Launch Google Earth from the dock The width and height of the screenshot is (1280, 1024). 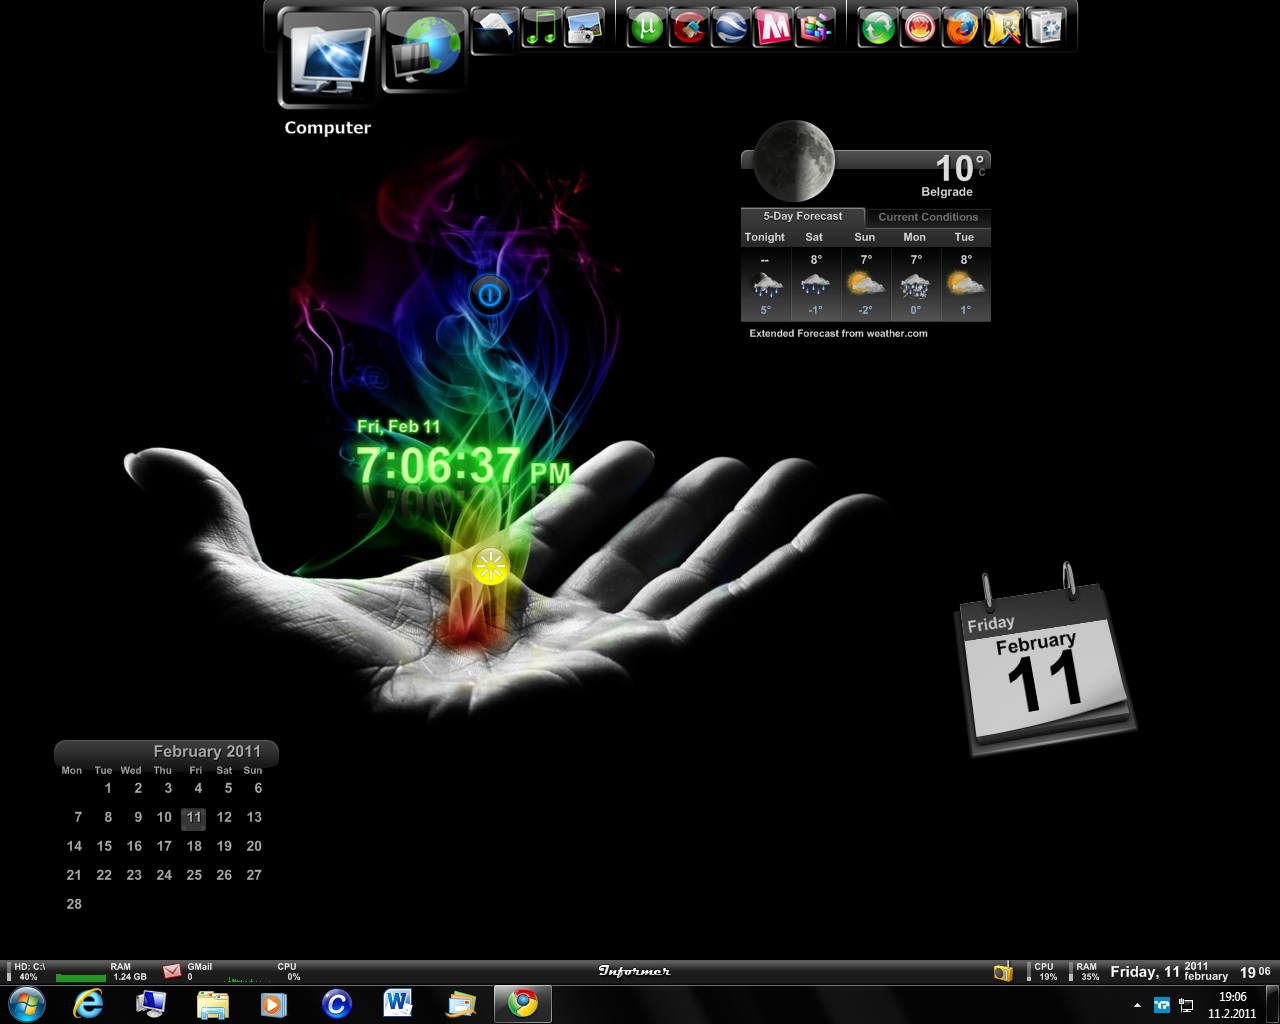point(731,28)
